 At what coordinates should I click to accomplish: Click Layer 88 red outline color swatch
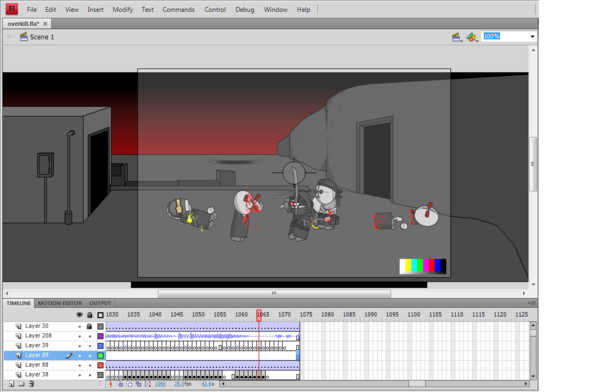100,365
